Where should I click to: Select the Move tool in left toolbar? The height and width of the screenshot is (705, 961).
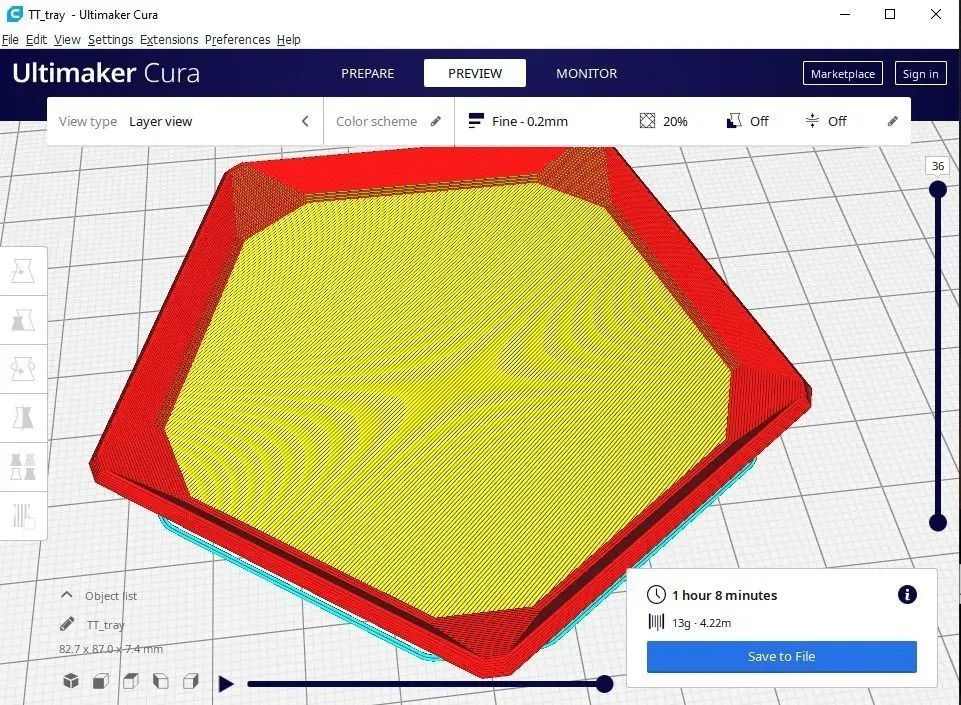pyautogui.click(x=23, y=271)
